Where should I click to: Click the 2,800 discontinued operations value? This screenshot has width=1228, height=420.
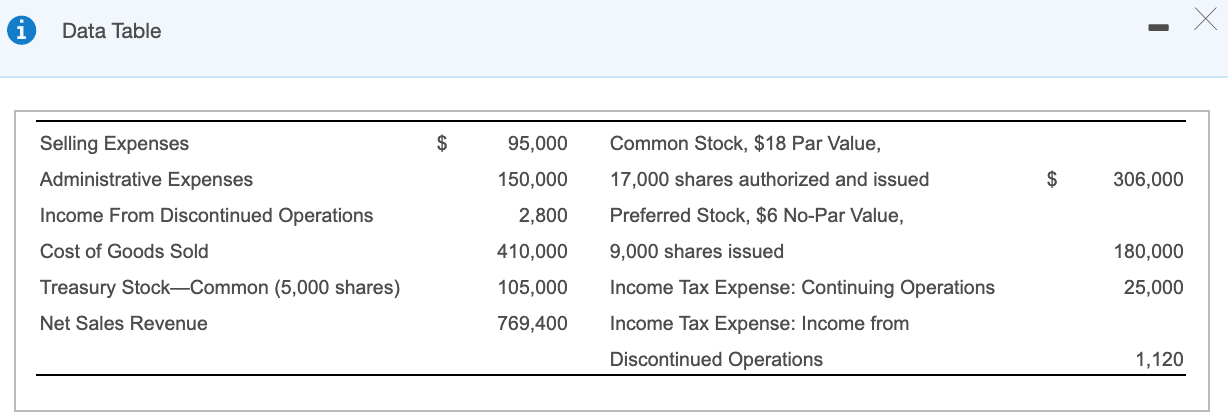click(x=543, y=216)
